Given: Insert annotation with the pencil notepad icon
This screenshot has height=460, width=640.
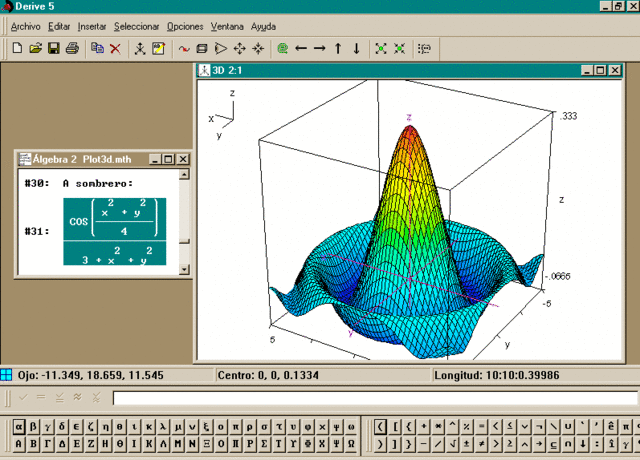Looking at the screenshot, I should coord(158,49).
